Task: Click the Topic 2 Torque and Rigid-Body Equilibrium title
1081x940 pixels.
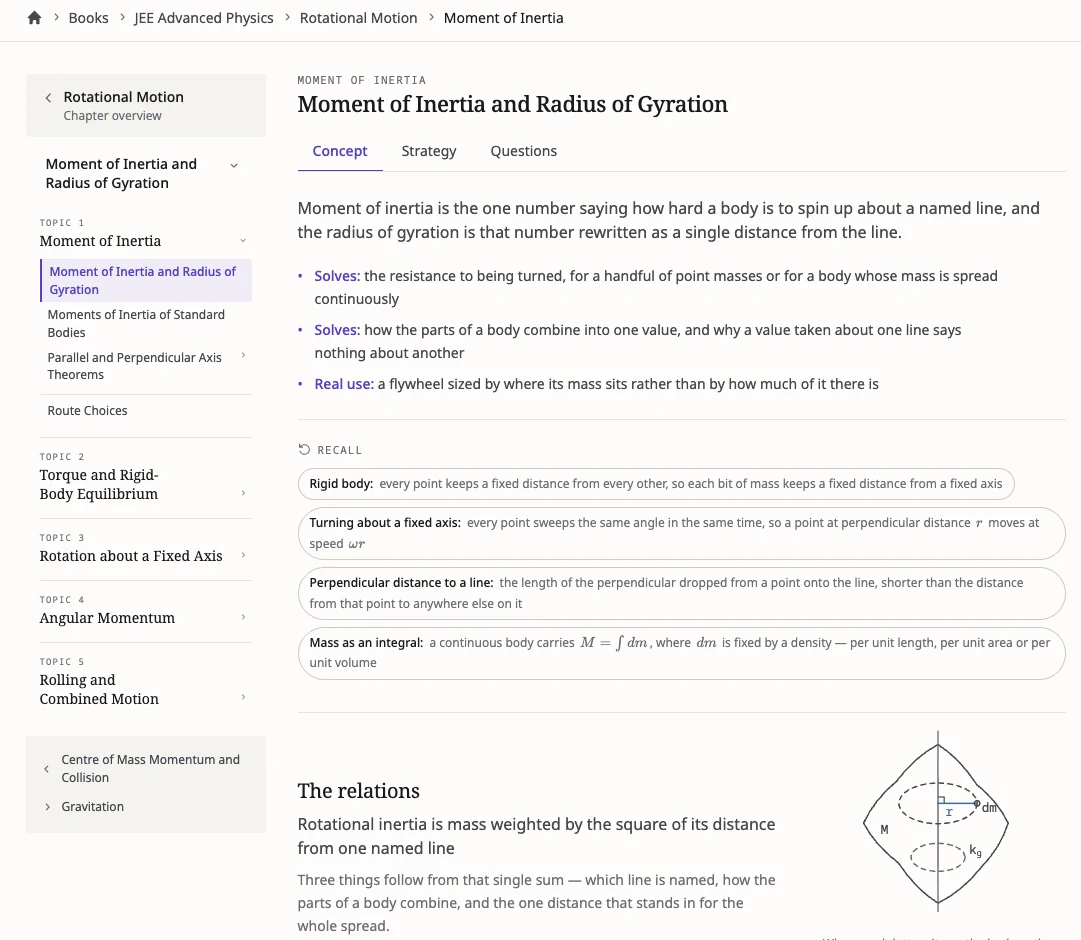Action: click(99, 484)
